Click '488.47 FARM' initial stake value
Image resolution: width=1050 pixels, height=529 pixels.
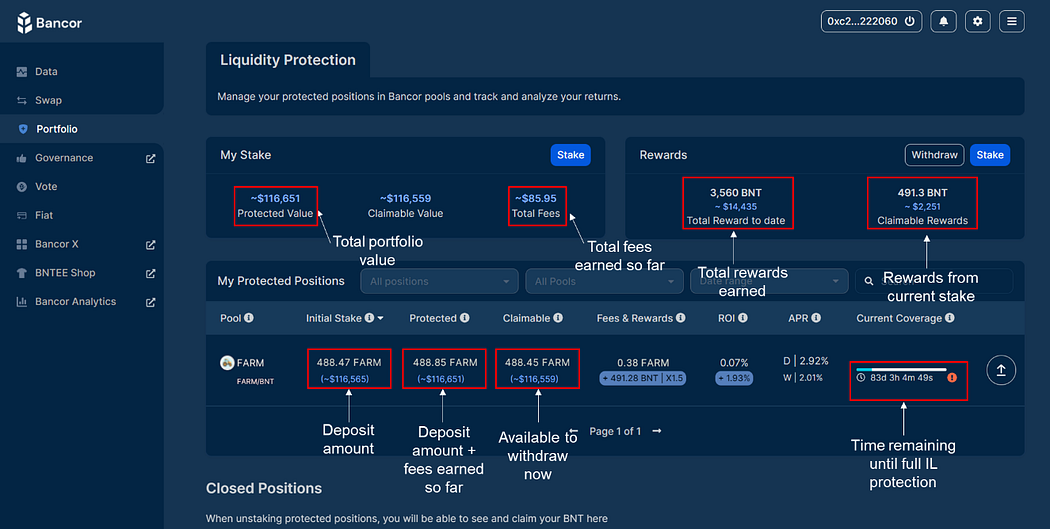point(349,362)
